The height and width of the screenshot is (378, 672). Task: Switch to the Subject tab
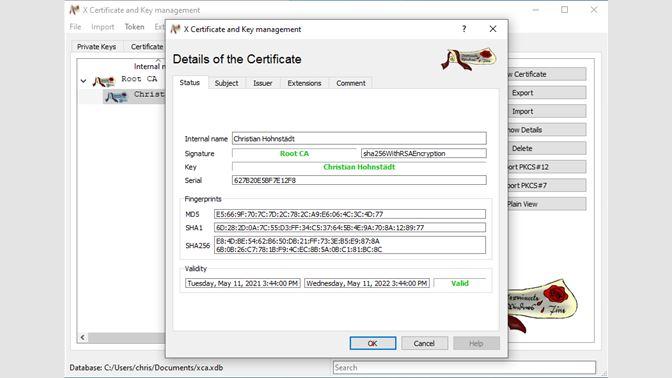[226, 83]
